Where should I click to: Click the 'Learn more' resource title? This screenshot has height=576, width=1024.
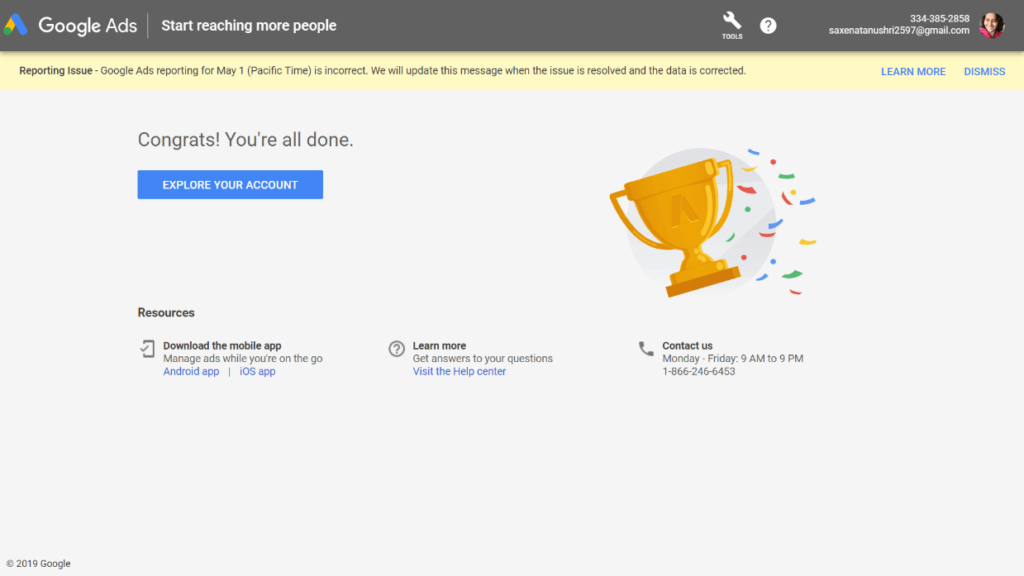point(440,346)
